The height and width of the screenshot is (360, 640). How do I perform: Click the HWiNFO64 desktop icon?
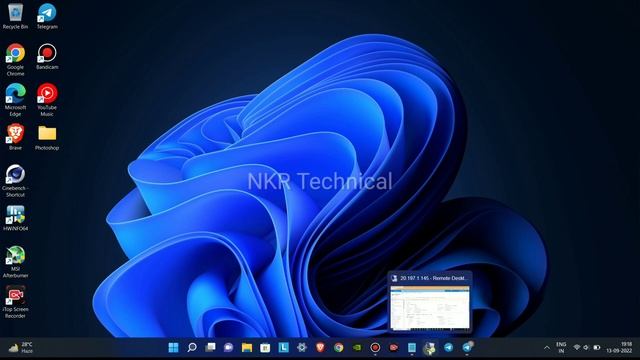click(16, 218)
